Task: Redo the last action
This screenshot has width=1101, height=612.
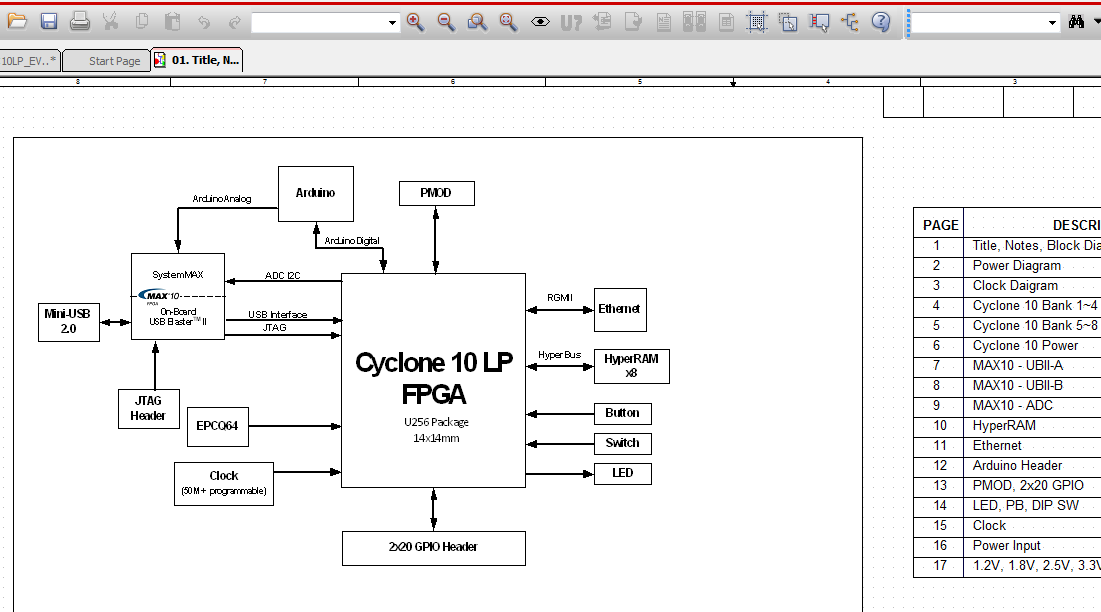Action: [235, 22]
